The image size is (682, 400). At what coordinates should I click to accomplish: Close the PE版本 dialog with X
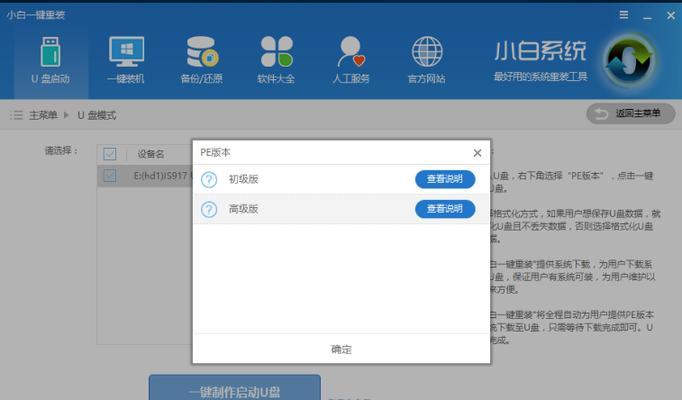click(477, 153)
